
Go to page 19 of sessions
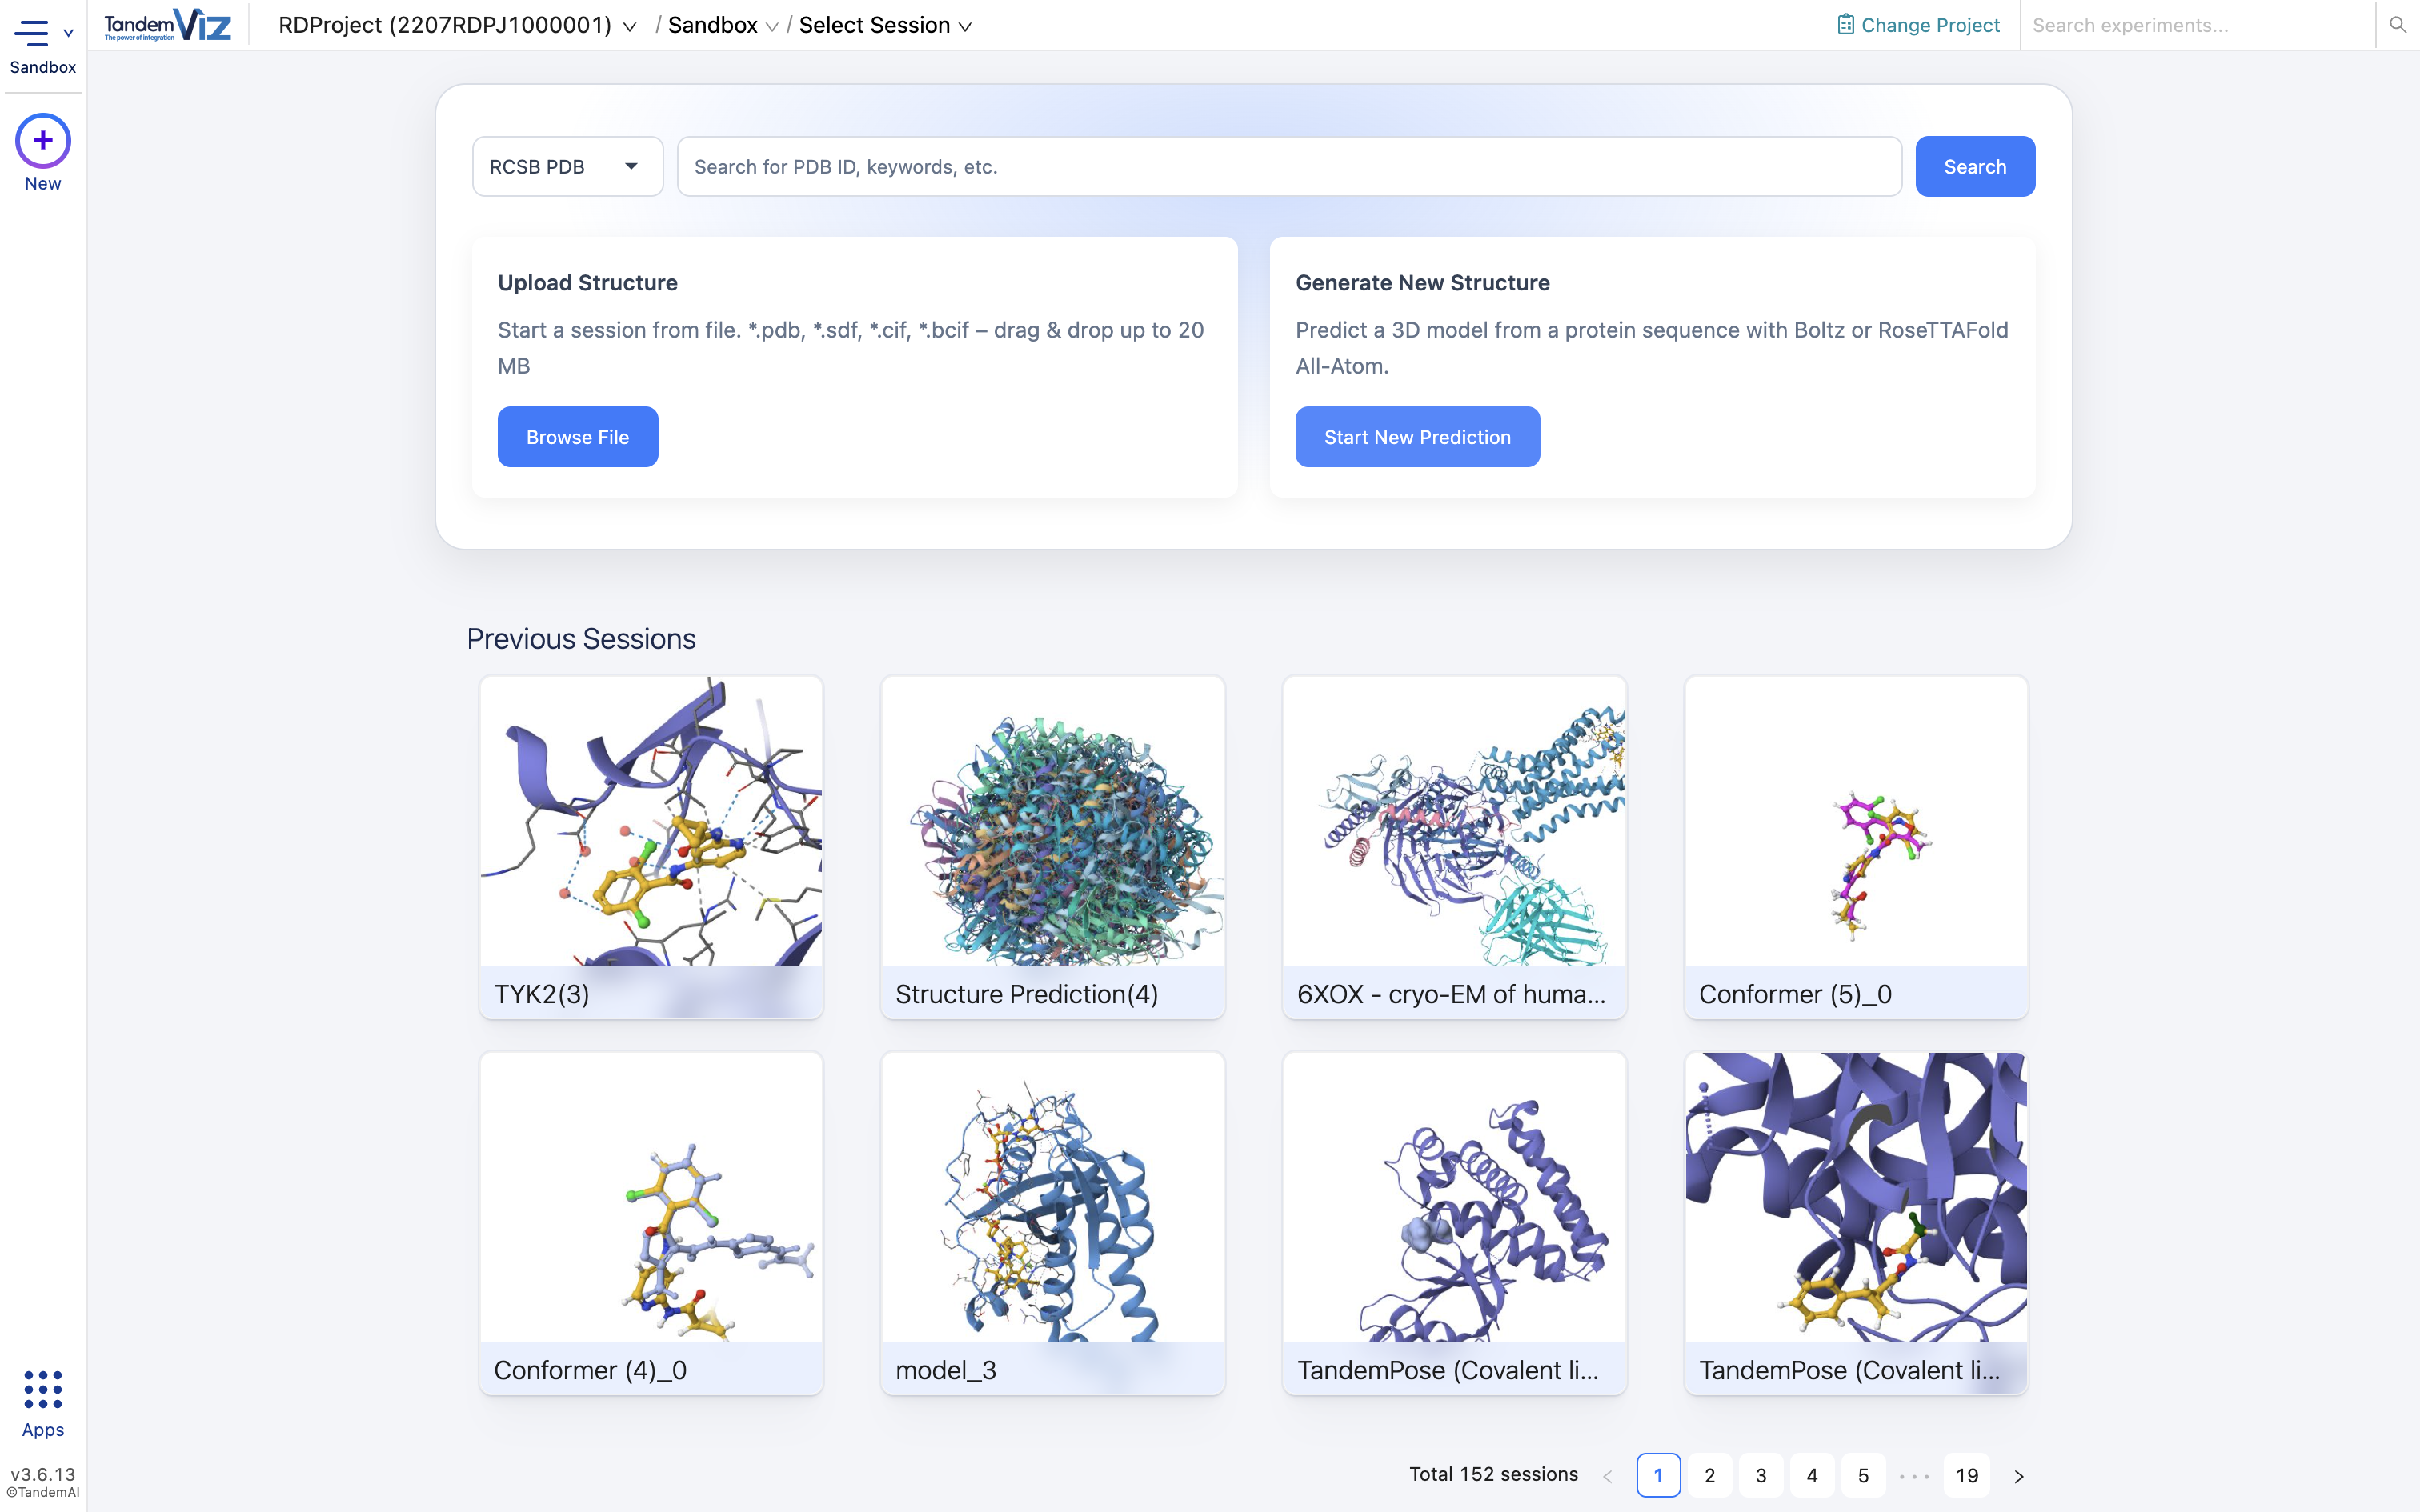point(1966,1475)
